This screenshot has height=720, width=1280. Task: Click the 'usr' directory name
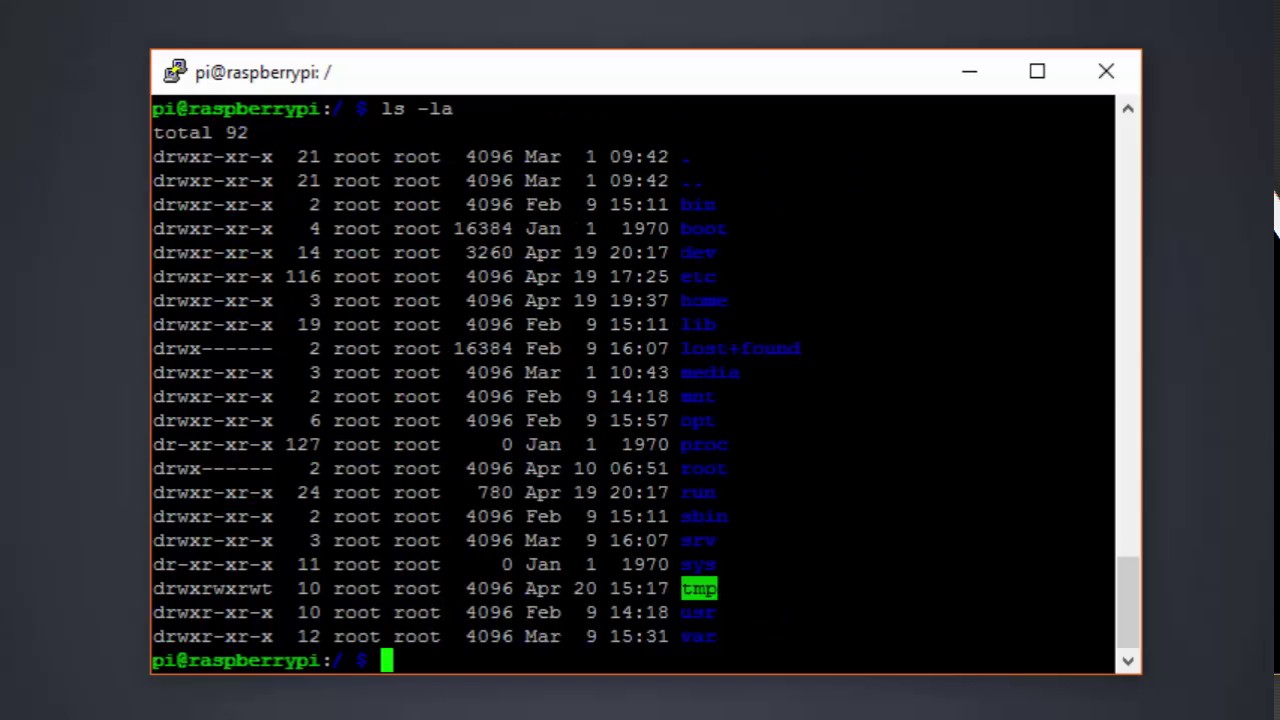pyautogui.click(x=698, y=612)
